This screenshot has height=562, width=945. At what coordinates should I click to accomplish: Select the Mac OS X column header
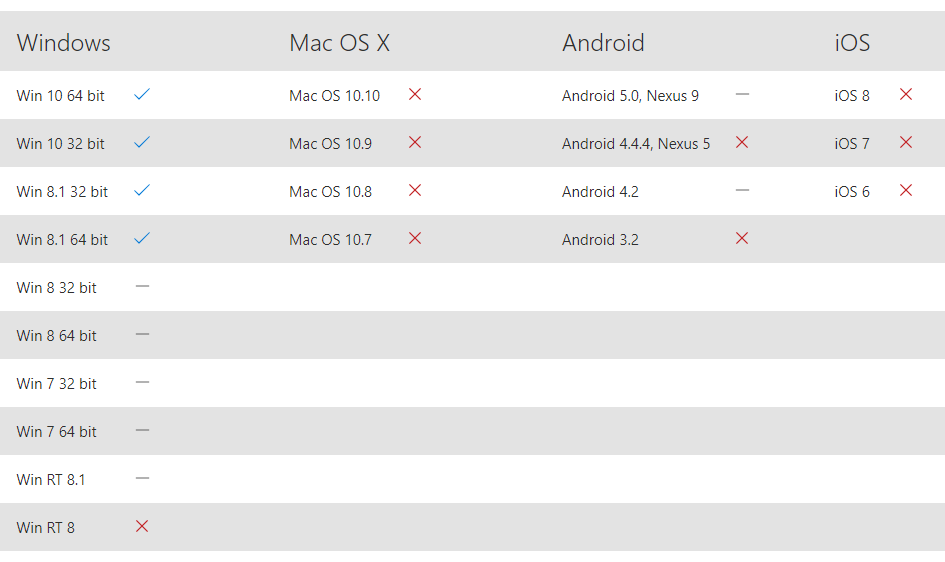click(x=339, y=43)
